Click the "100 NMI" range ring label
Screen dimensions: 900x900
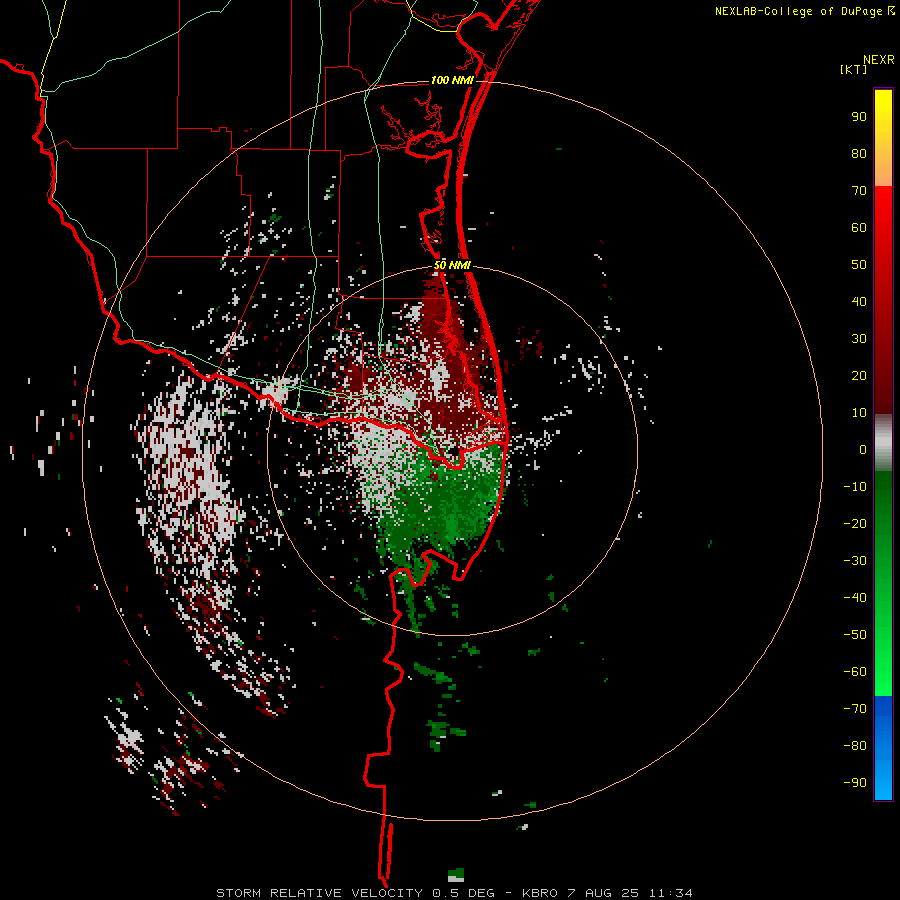tap(452, 80)
